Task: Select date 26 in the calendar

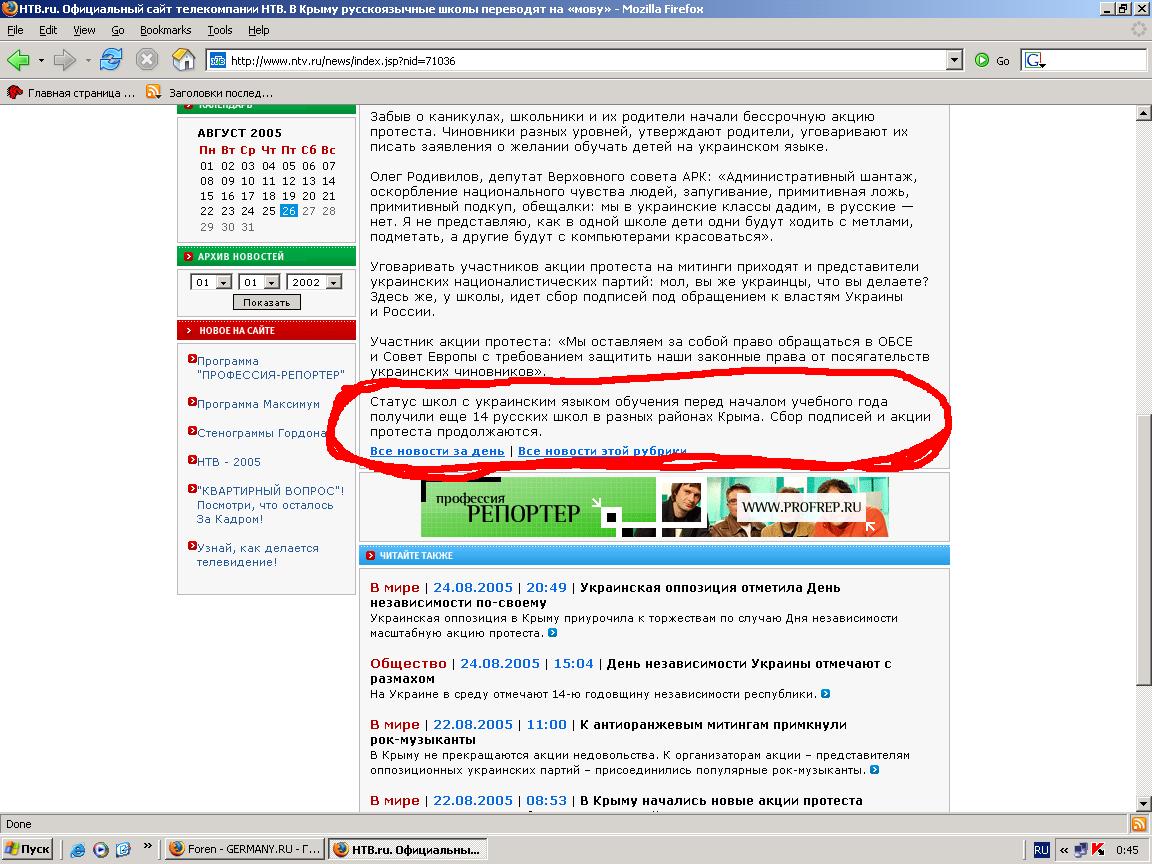Action: pyautogui.click(x=289, y=211)
